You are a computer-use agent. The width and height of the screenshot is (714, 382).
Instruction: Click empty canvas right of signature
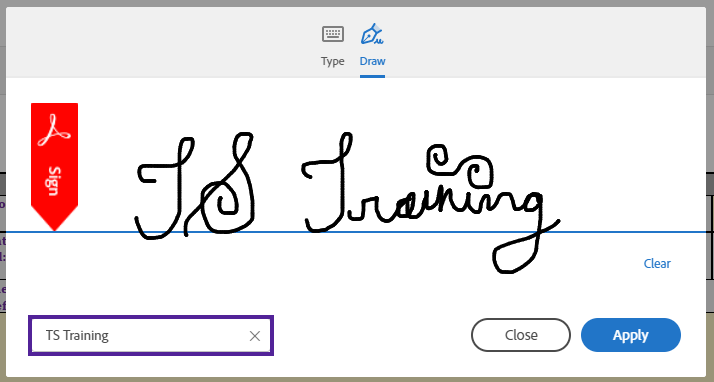pos(633,173)
